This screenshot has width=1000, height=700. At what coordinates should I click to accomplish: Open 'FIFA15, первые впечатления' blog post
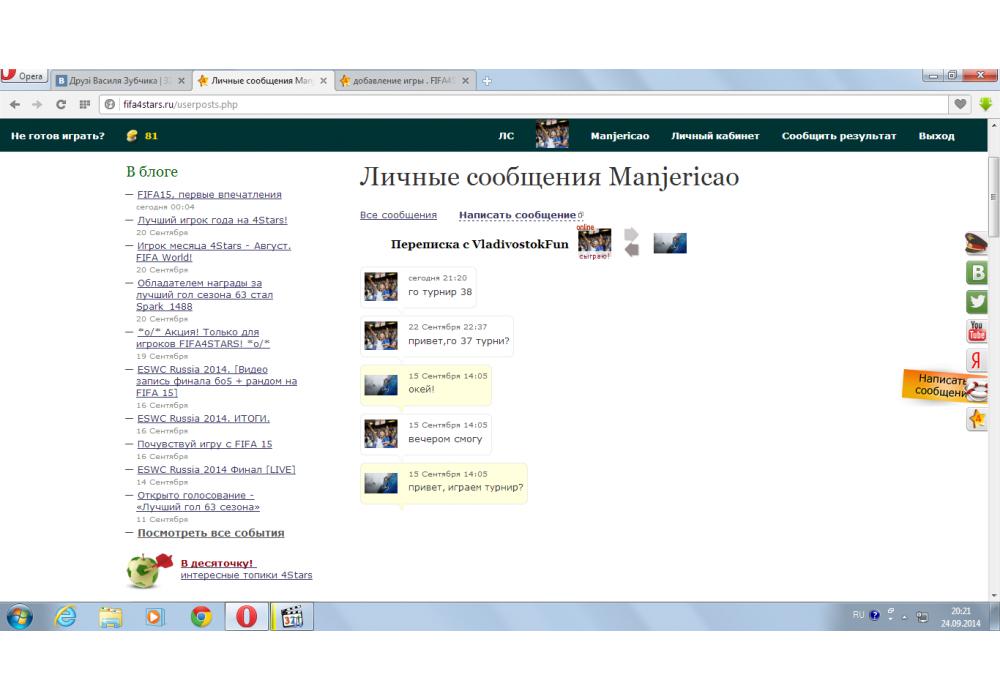(x=209, y=195)
